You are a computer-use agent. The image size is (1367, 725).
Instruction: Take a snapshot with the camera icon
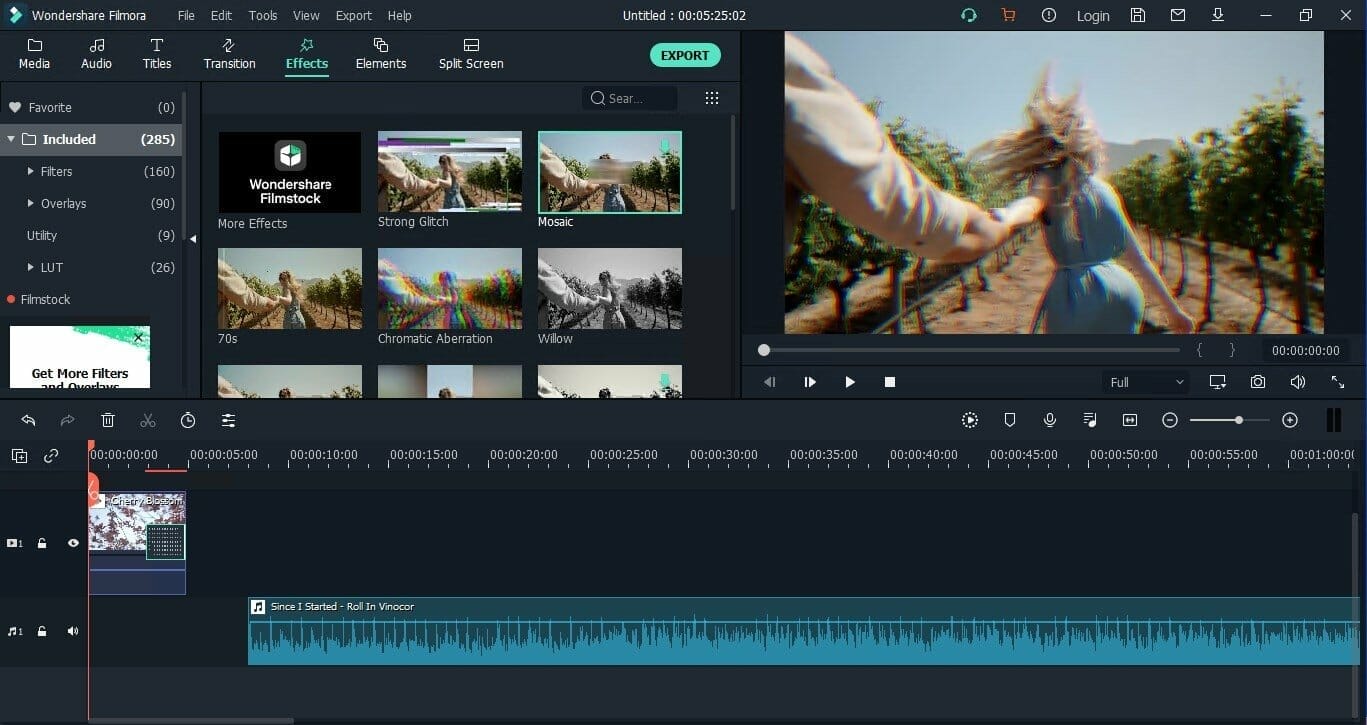point(1258,381)
